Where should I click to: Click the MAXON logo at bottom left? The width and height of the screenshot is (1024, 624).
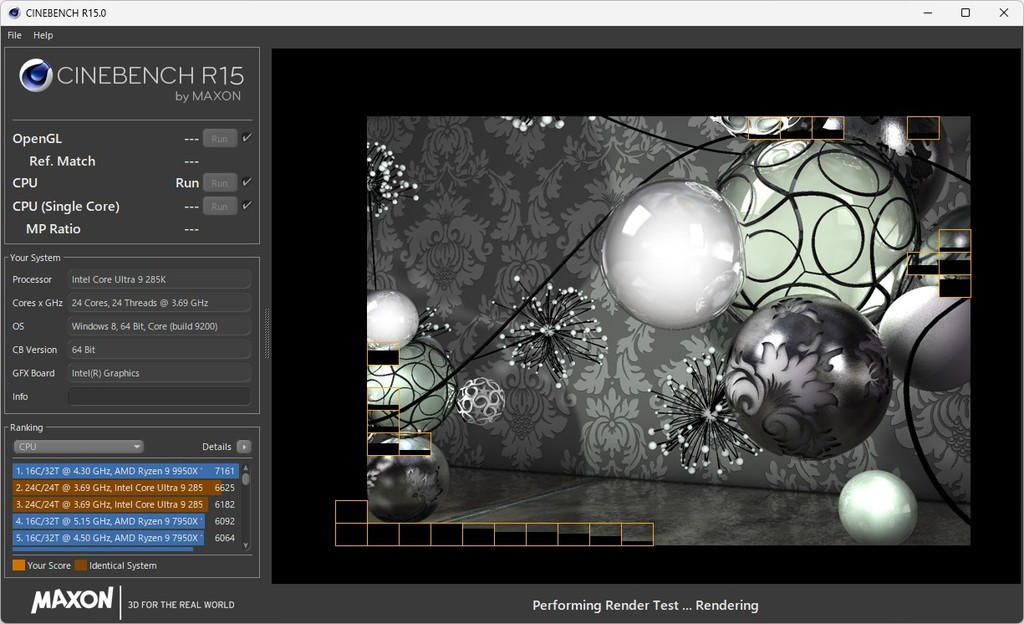[x=72, y=600]
